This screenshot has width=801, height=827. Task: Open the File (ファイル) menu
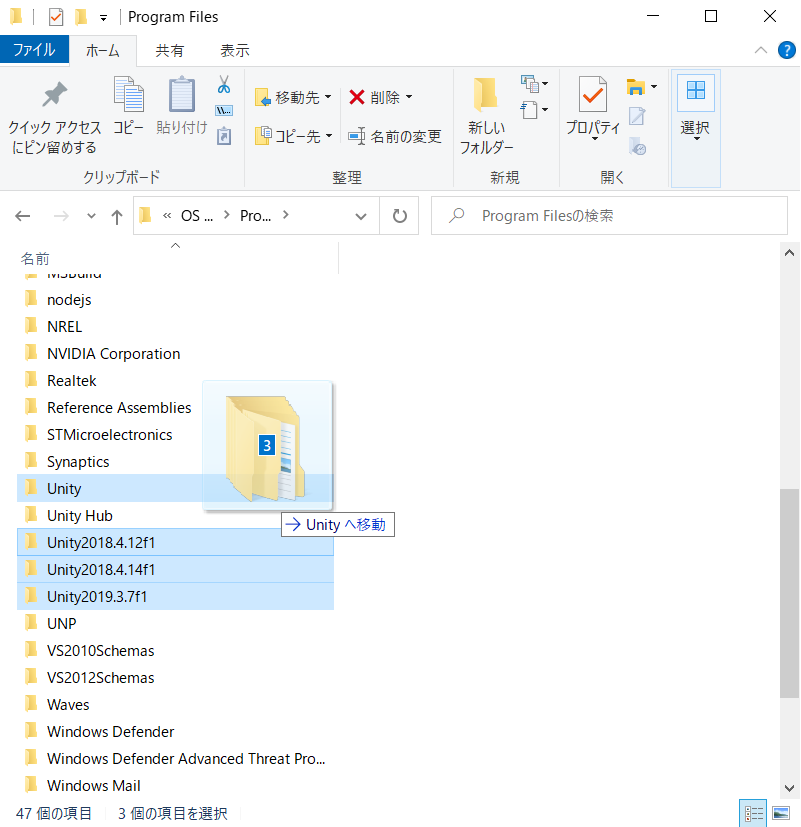coord(34,50)
